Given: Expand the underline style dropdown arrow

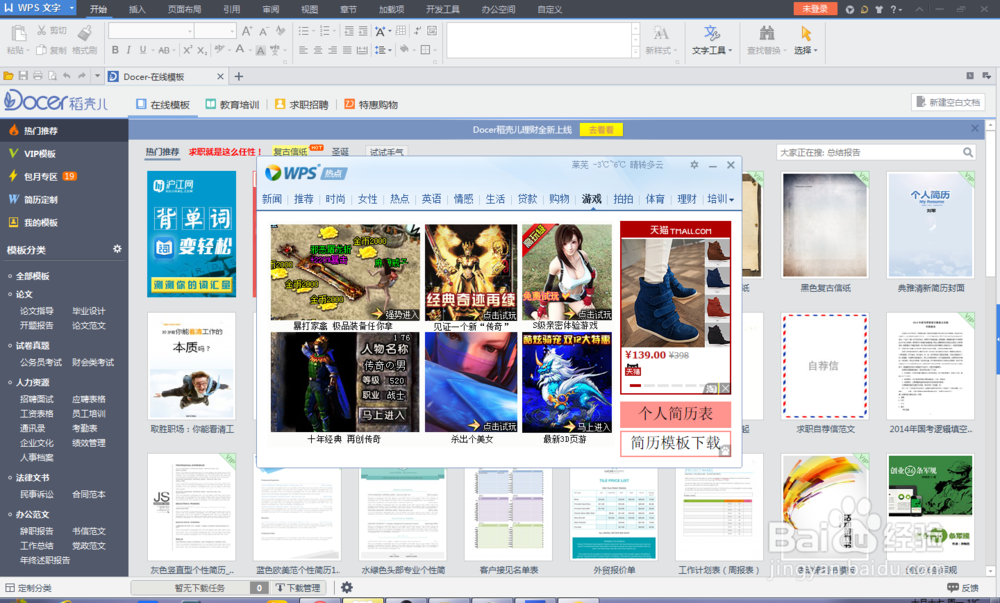Looking at the screenshot, I should coord(151,50).
